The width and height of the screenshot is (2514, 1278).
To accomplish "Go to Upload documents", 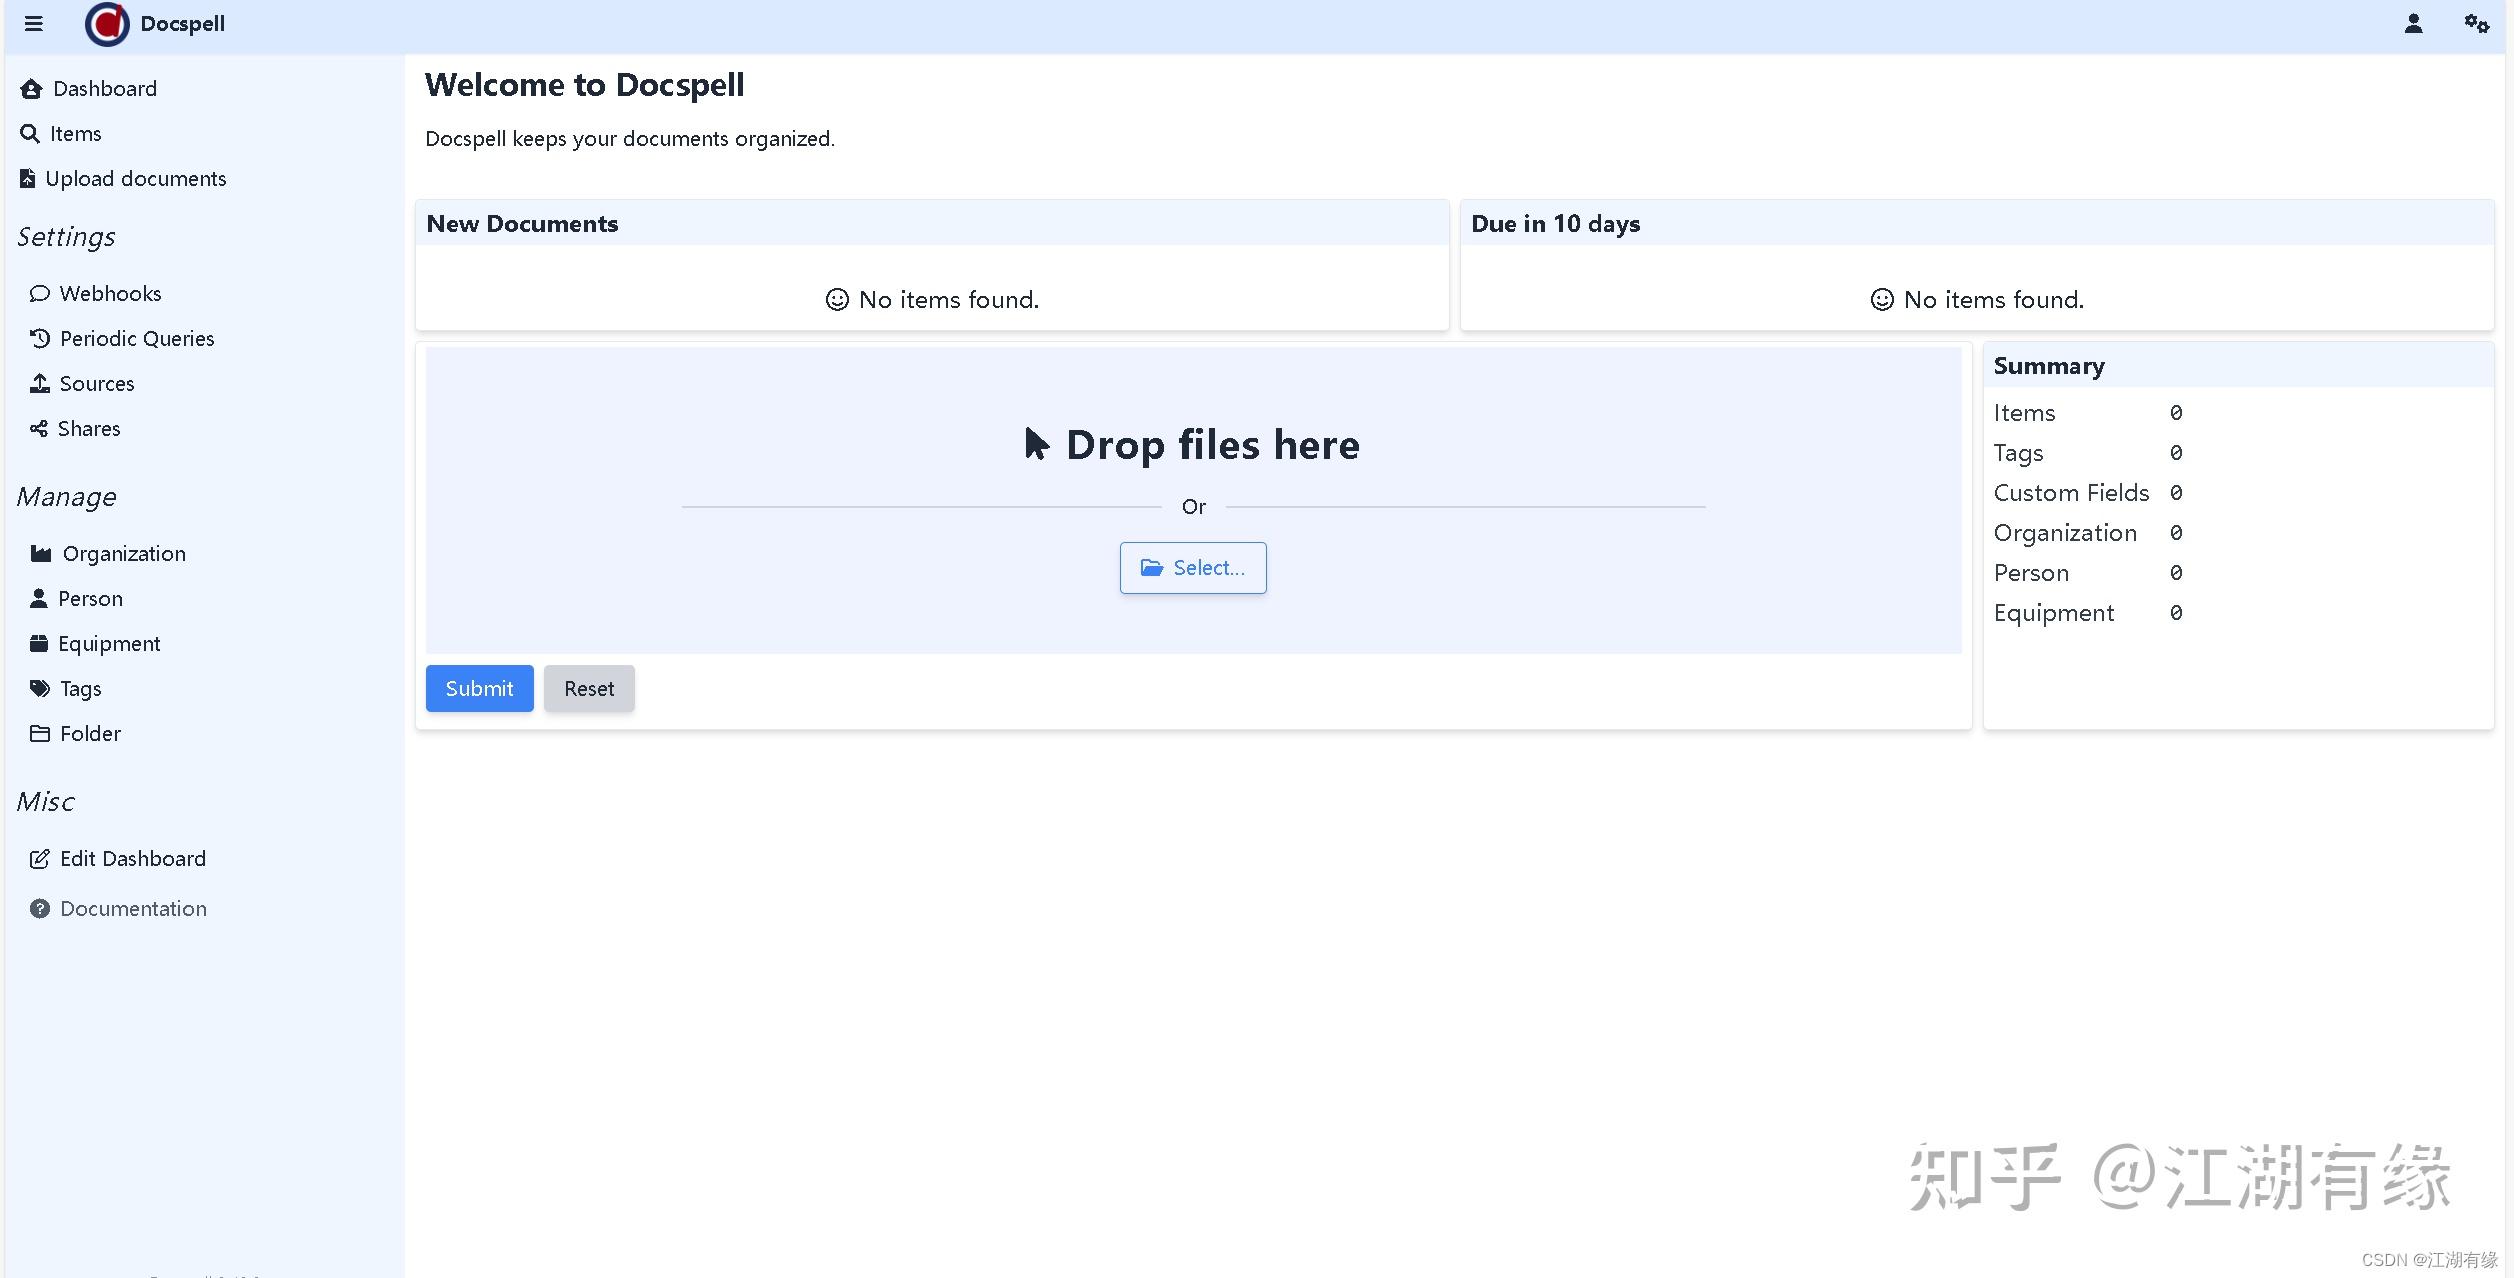I will (134, 178).
